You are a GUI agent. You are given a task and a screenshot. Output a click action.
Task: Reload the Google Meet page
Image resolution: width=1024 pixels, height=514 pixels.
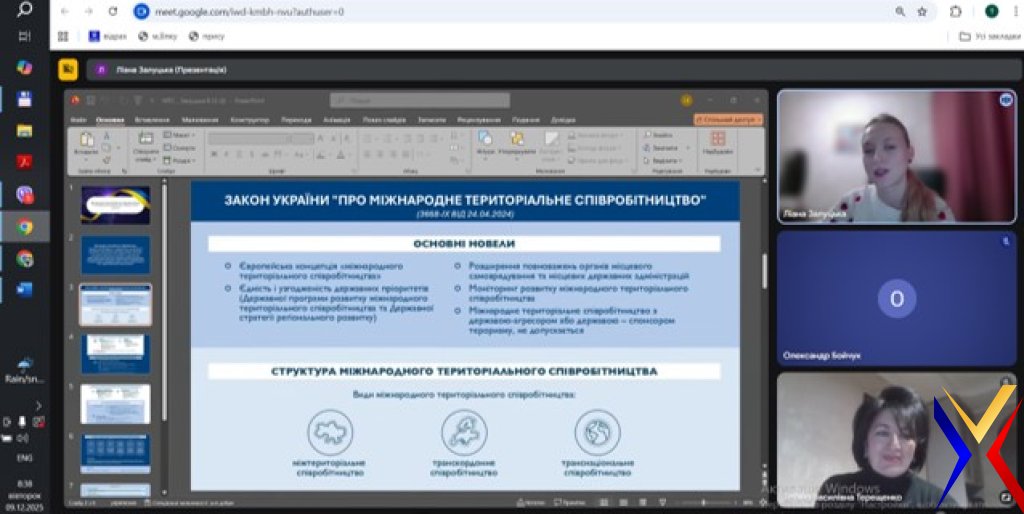tap(112, 11)
